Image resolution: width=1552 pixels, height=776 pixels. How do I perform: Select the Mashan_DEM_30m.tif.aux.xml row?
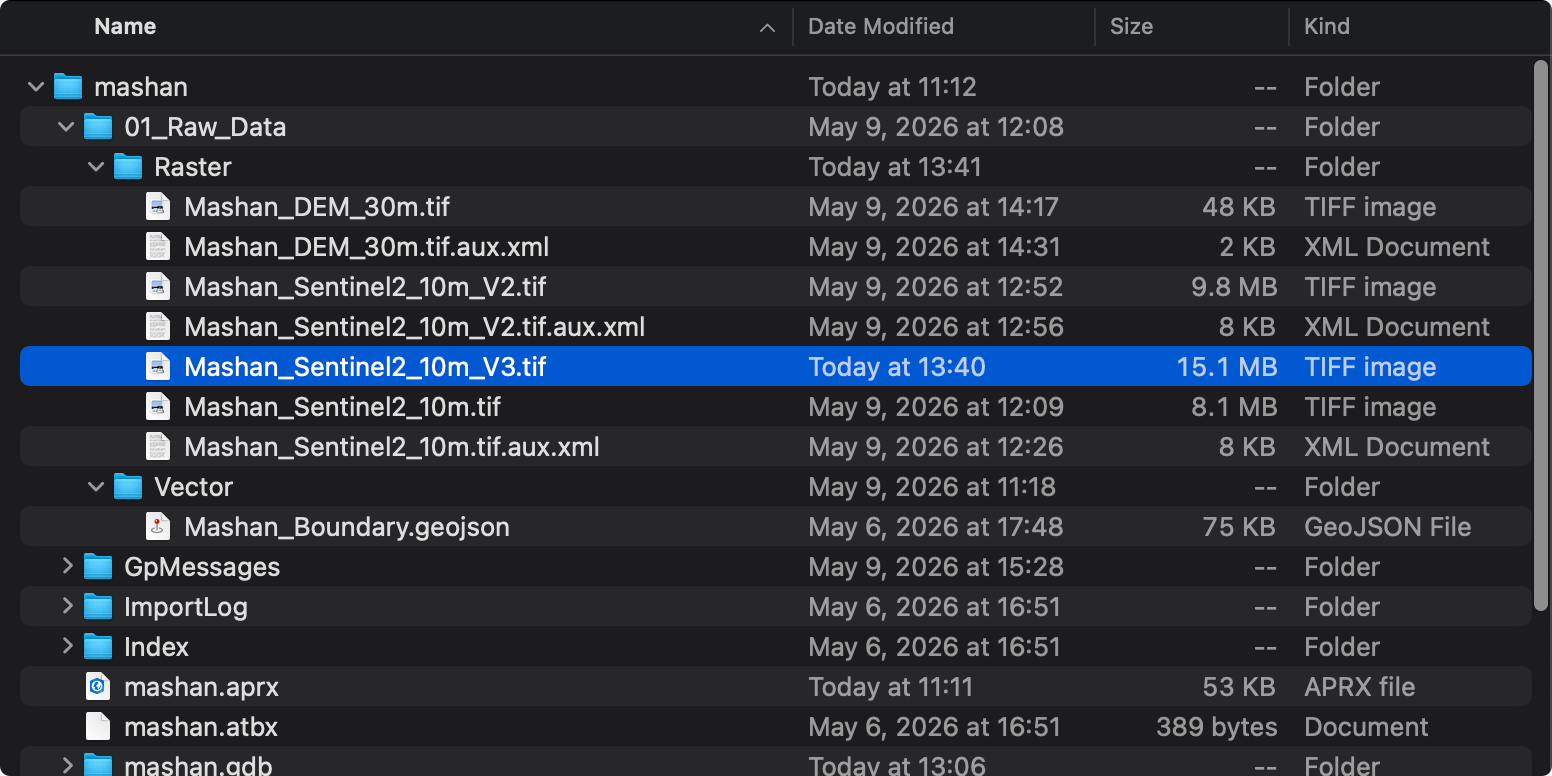click(x=776, y=247)
